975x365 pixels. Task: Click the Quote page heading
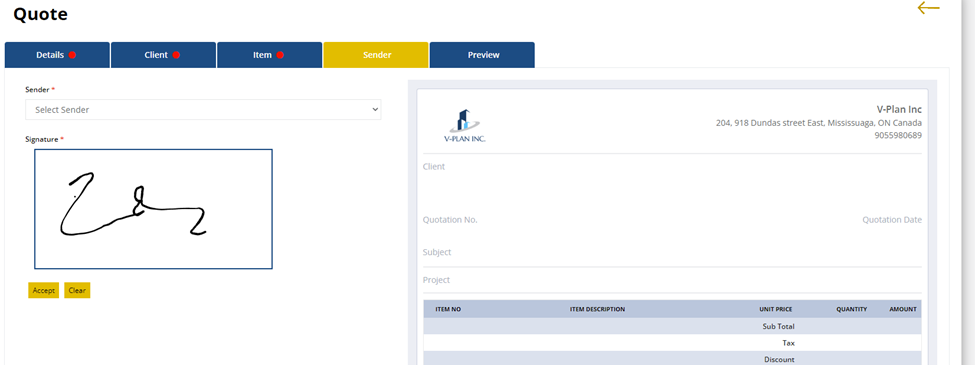40,14
